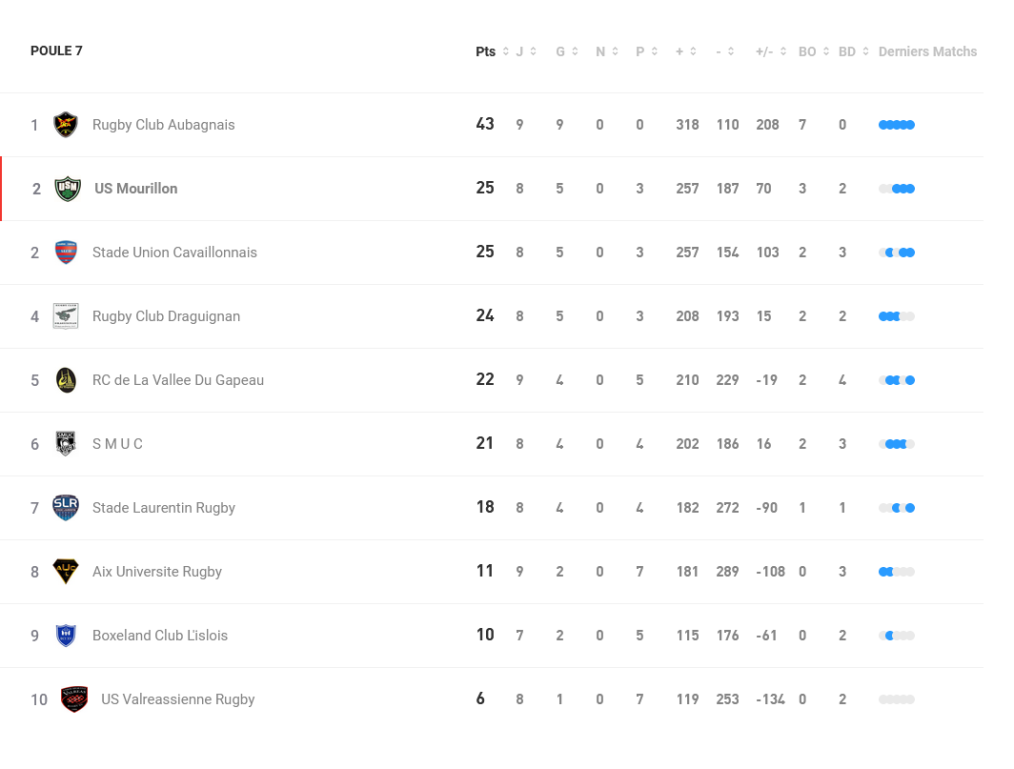Click the Stade Laurentin Rugby SLR logo

pos(66,508)
